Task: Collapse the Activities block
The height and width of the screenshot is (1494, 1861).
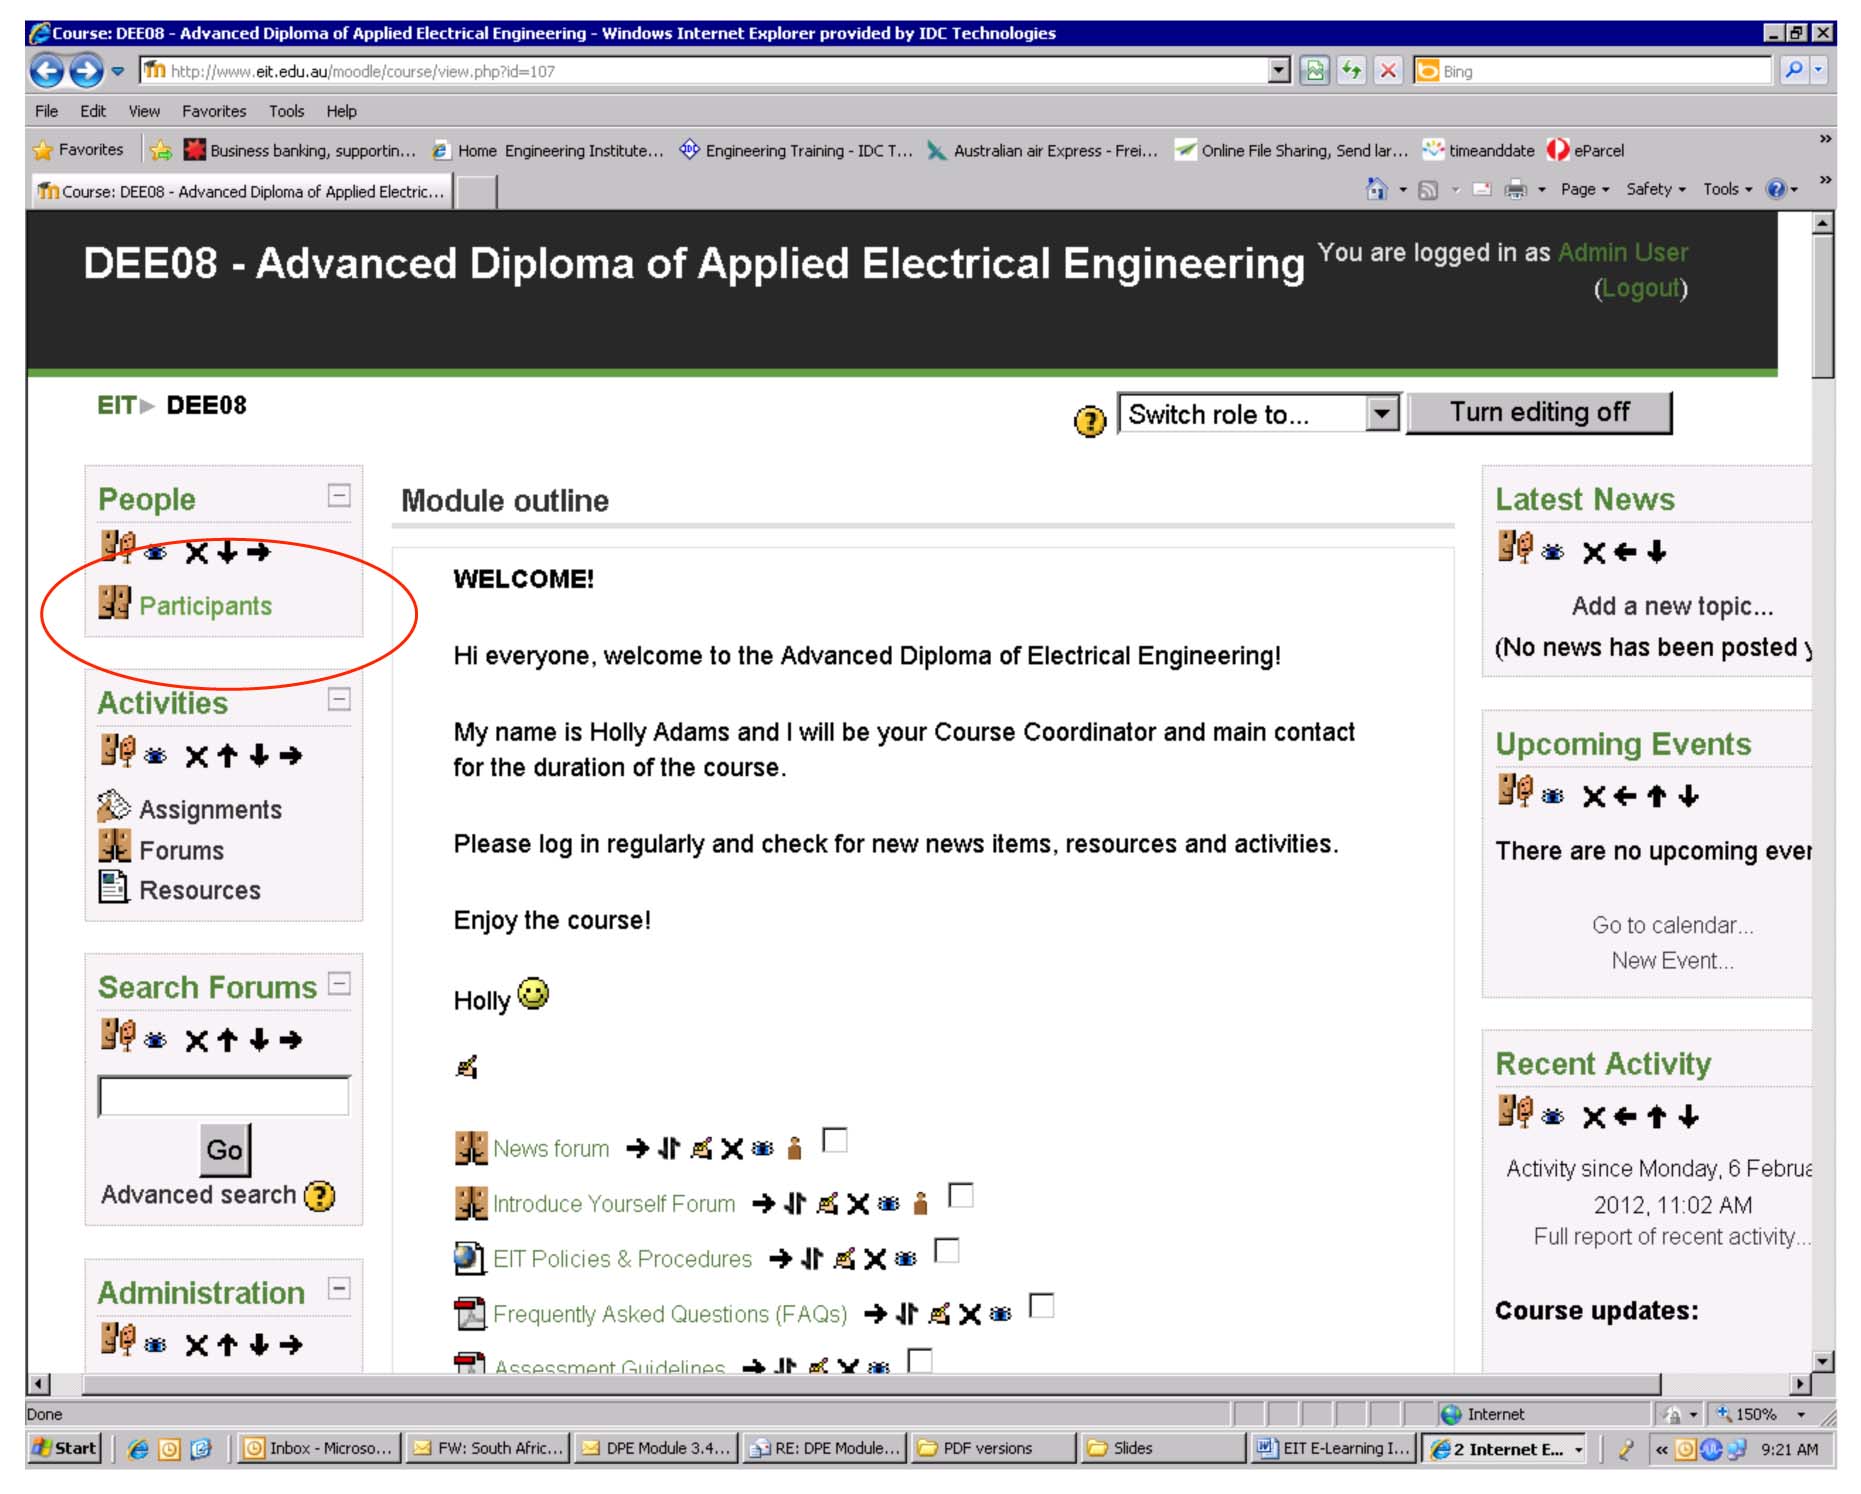Action: (340, 700)
